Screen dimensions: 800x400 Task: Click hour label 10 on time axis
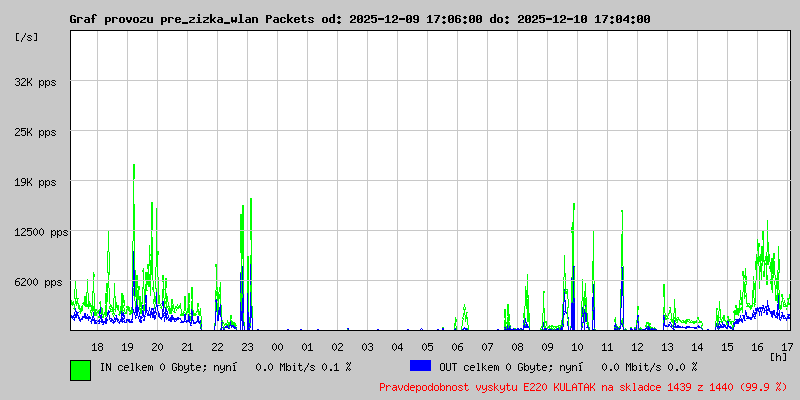pos(577,347)
